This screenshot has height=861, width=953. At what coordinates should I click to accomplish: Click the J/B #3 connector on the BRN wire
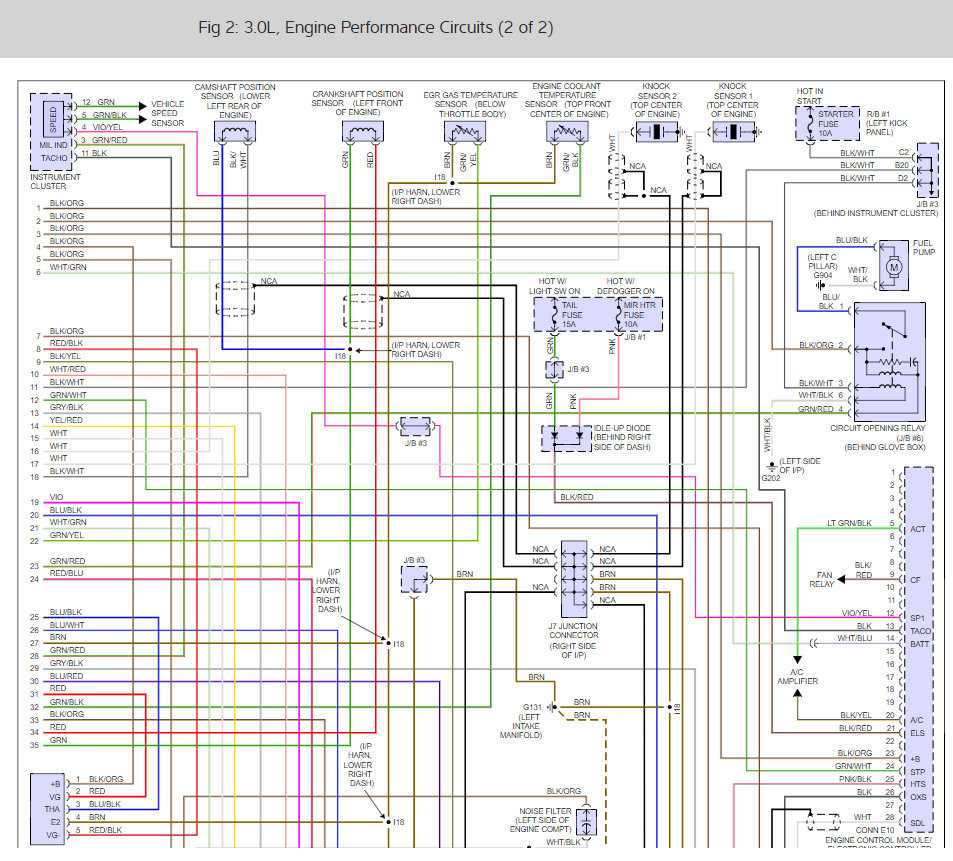click(414, 579)
